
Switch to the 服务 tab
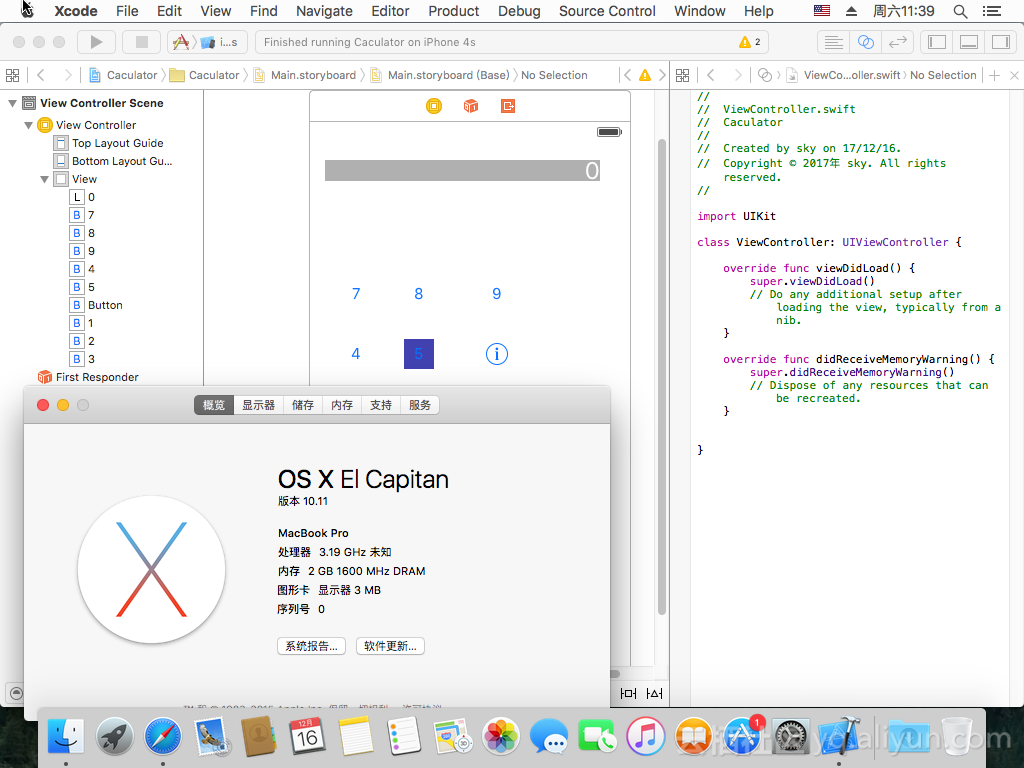(420, 405)
